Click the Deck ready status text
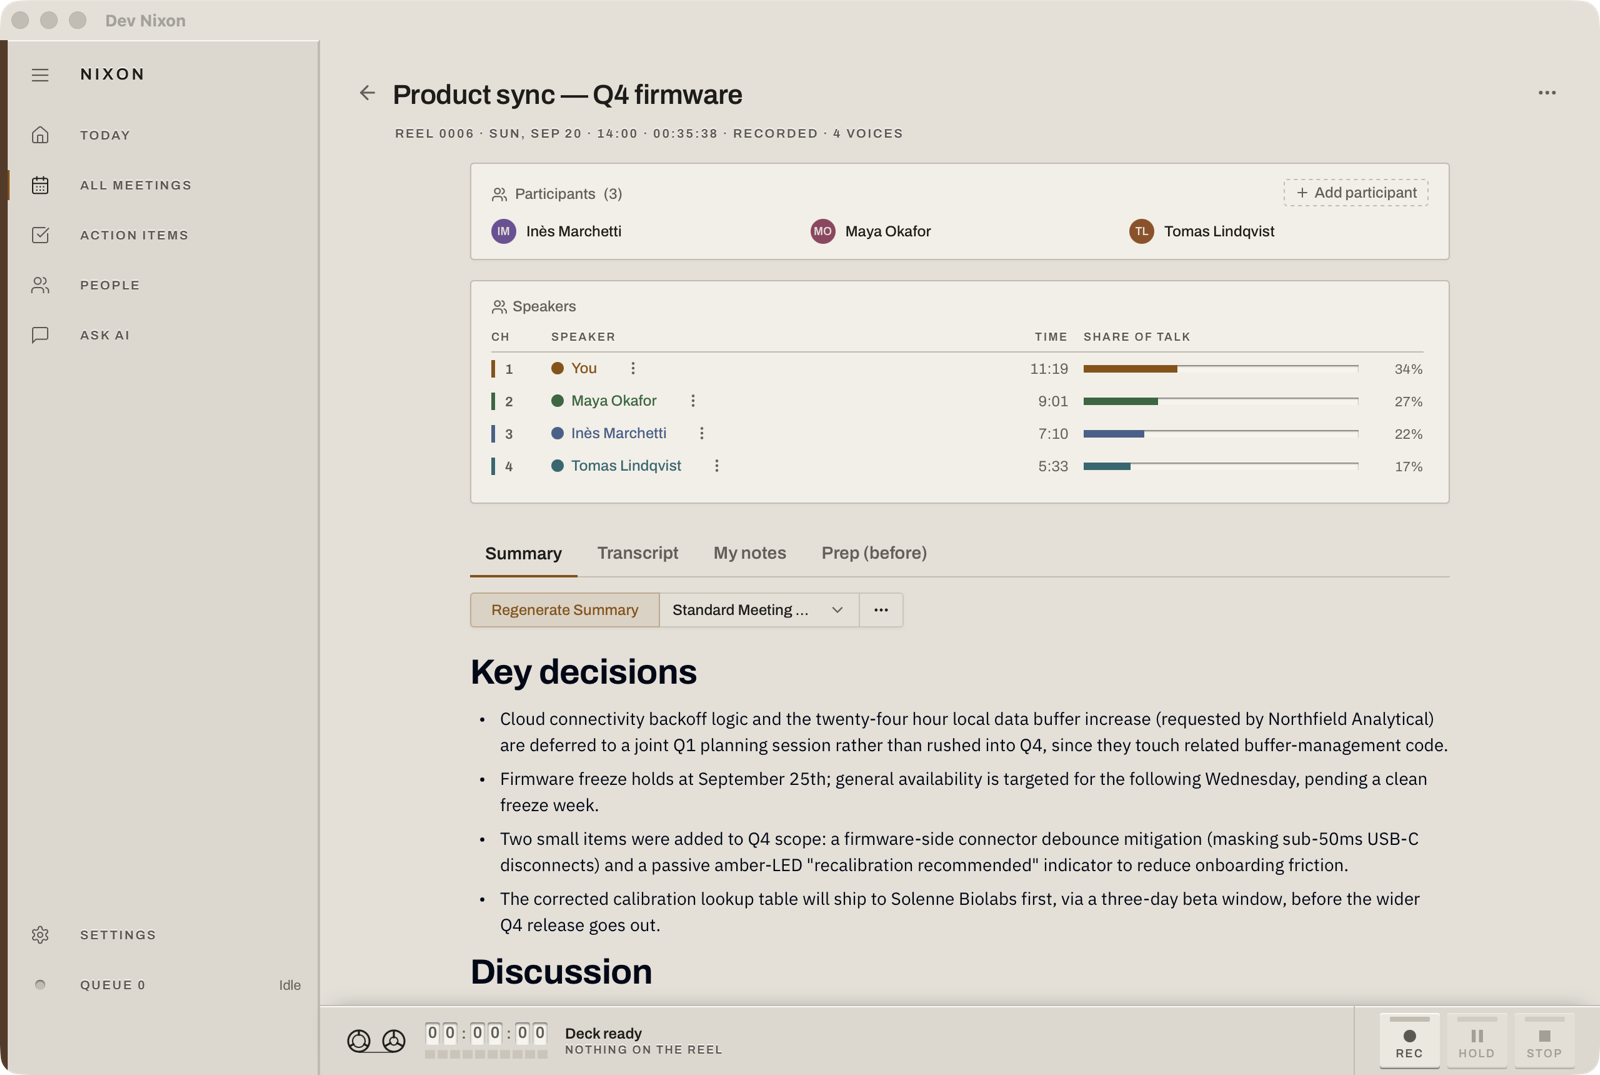Screen dimensions: 1600x1075 tap(603, 1034)
